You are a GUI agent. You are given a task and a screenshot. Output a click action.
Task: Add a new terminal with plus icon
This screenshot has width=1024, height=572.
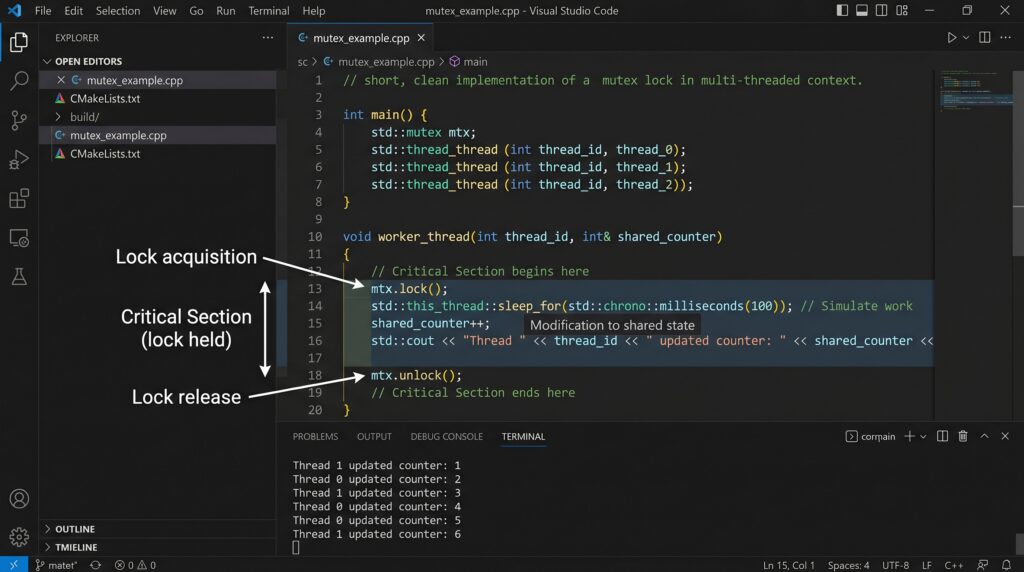[909, 436]
